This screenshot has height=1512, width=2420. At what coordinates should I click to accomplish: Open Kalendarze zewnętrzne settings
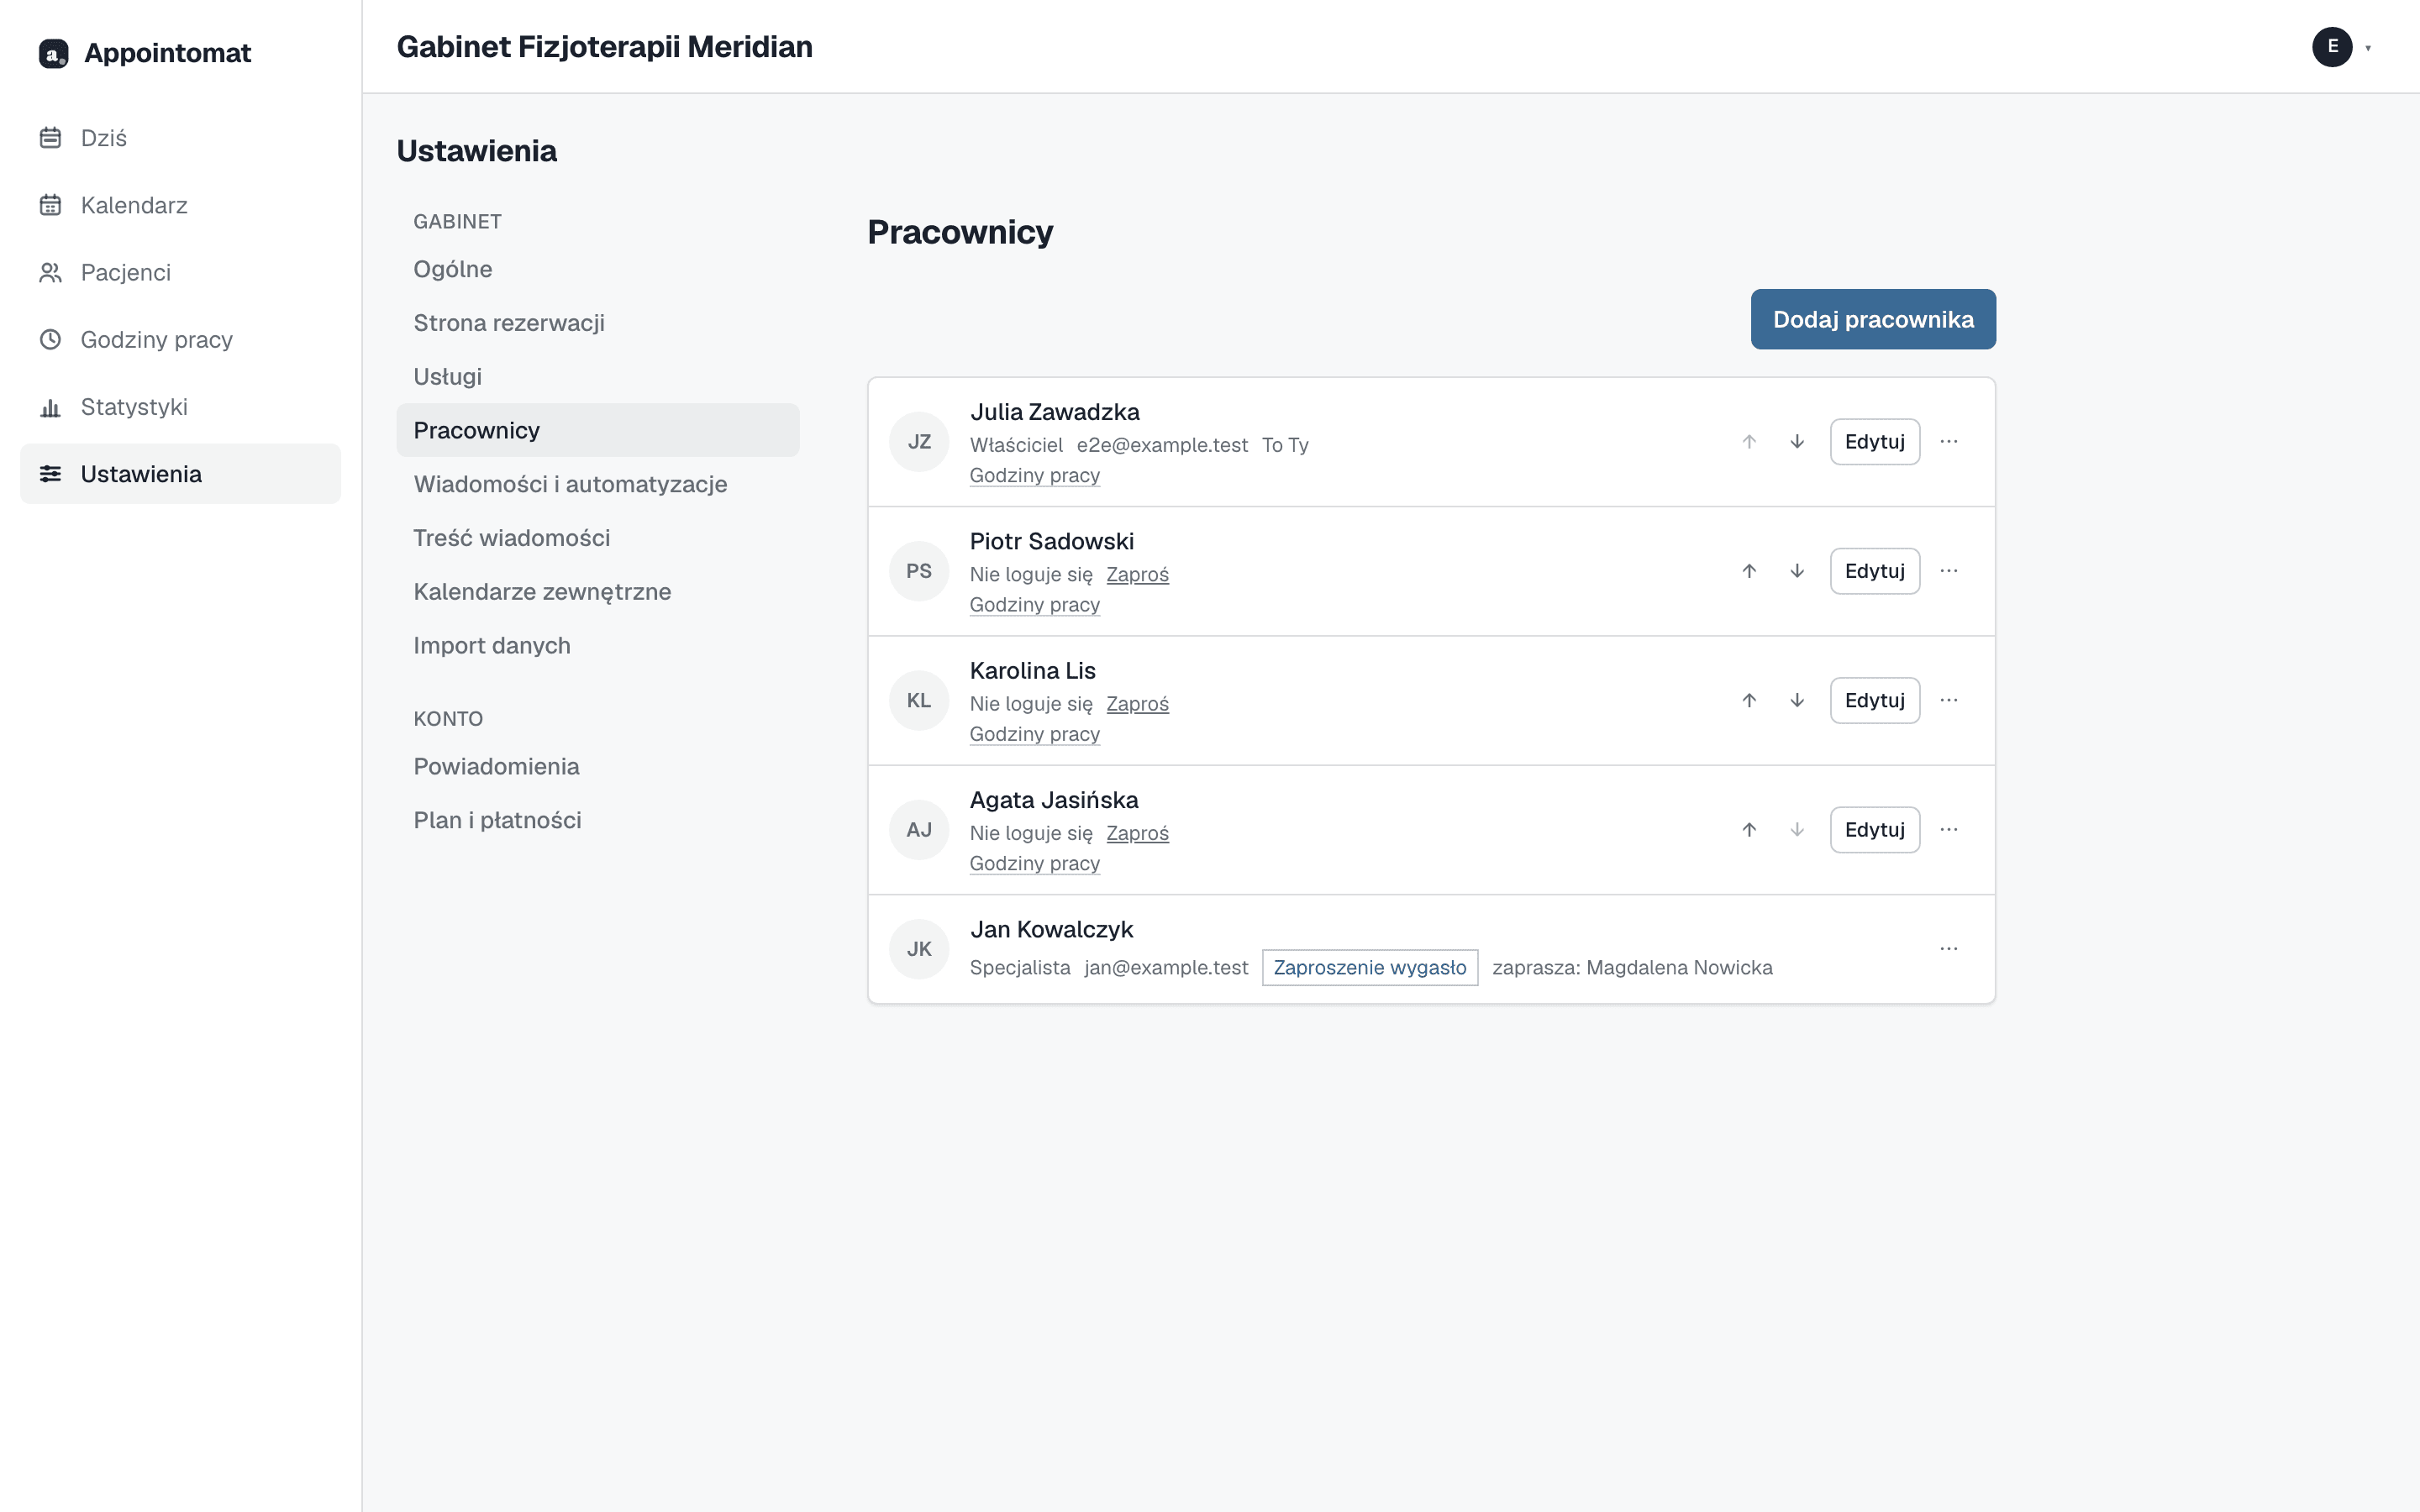[x=598, y=591]
